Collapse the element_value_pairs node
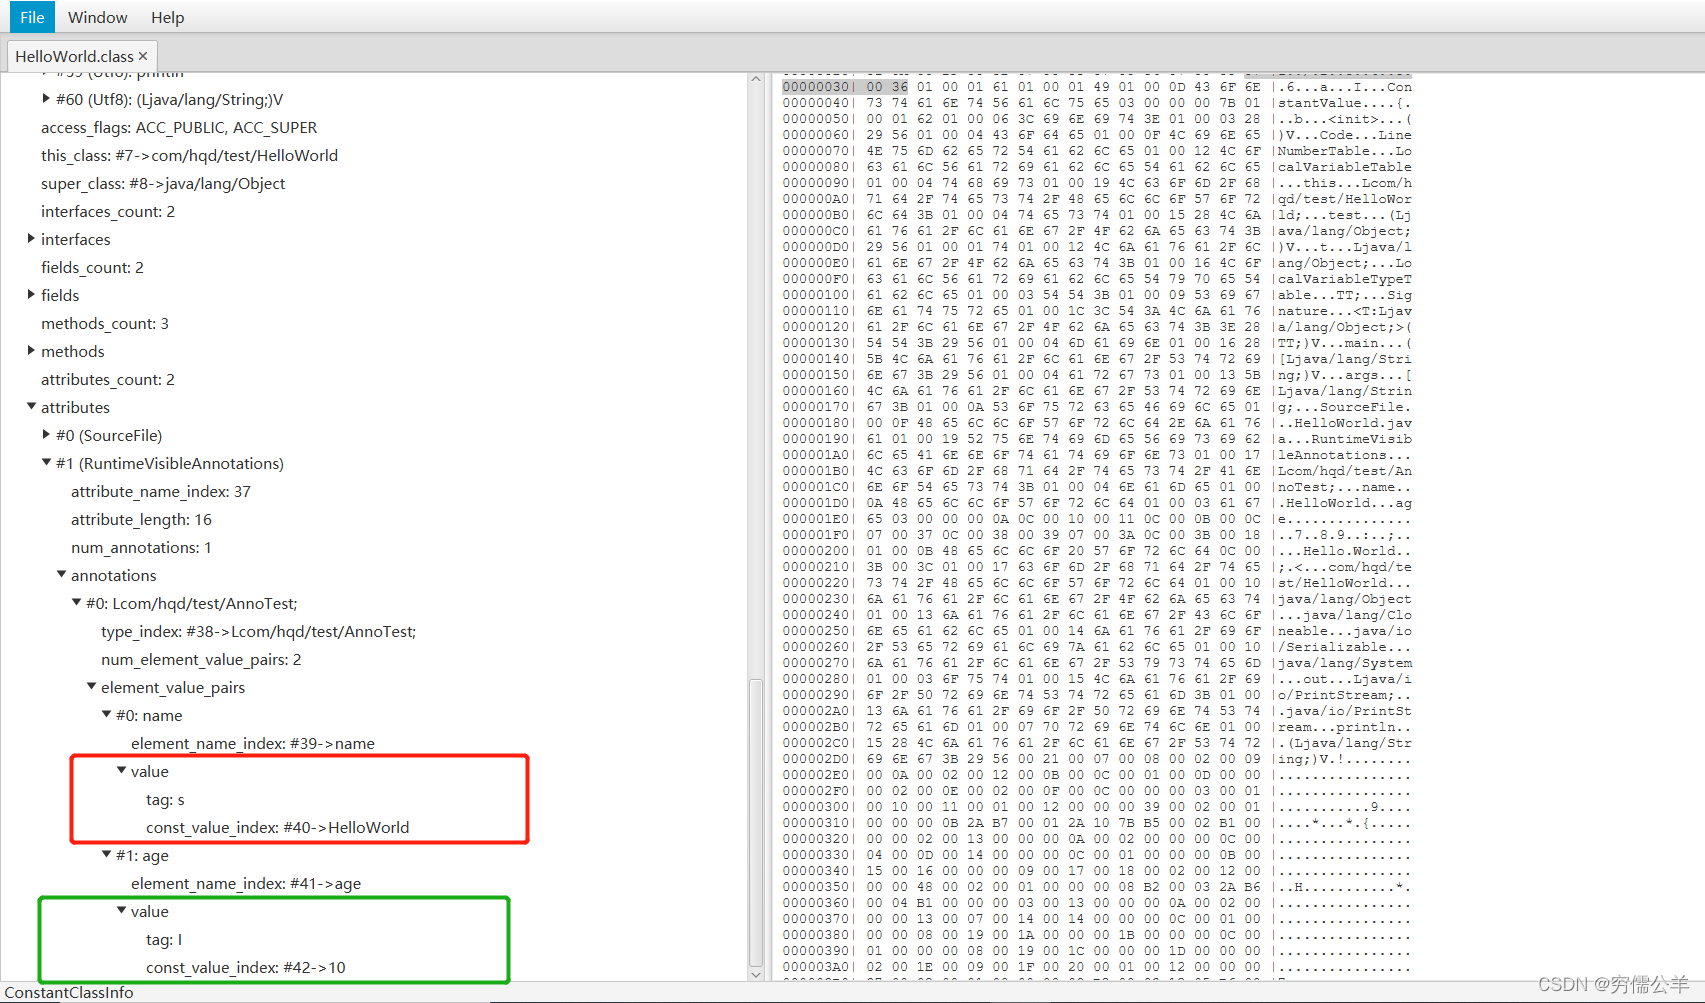This screenshot has height=1003, width=1705. [91, 687]
